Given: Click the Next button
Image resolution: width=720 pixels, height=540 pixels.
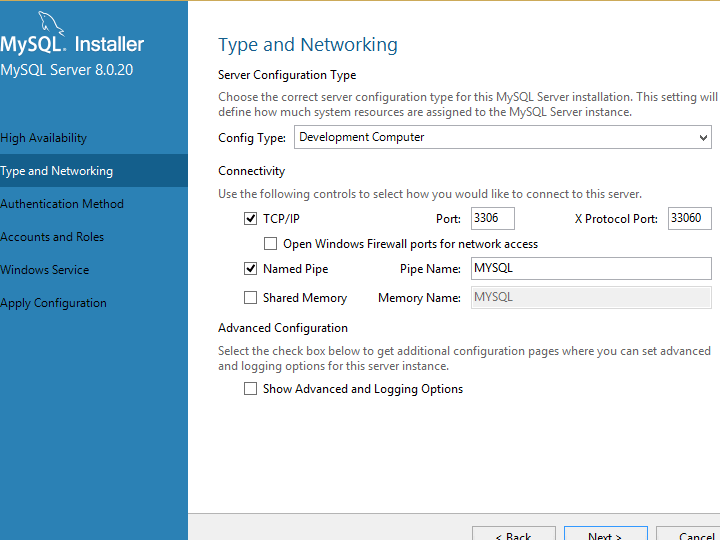Looking at the screenshot, I should tap(606, 534).
